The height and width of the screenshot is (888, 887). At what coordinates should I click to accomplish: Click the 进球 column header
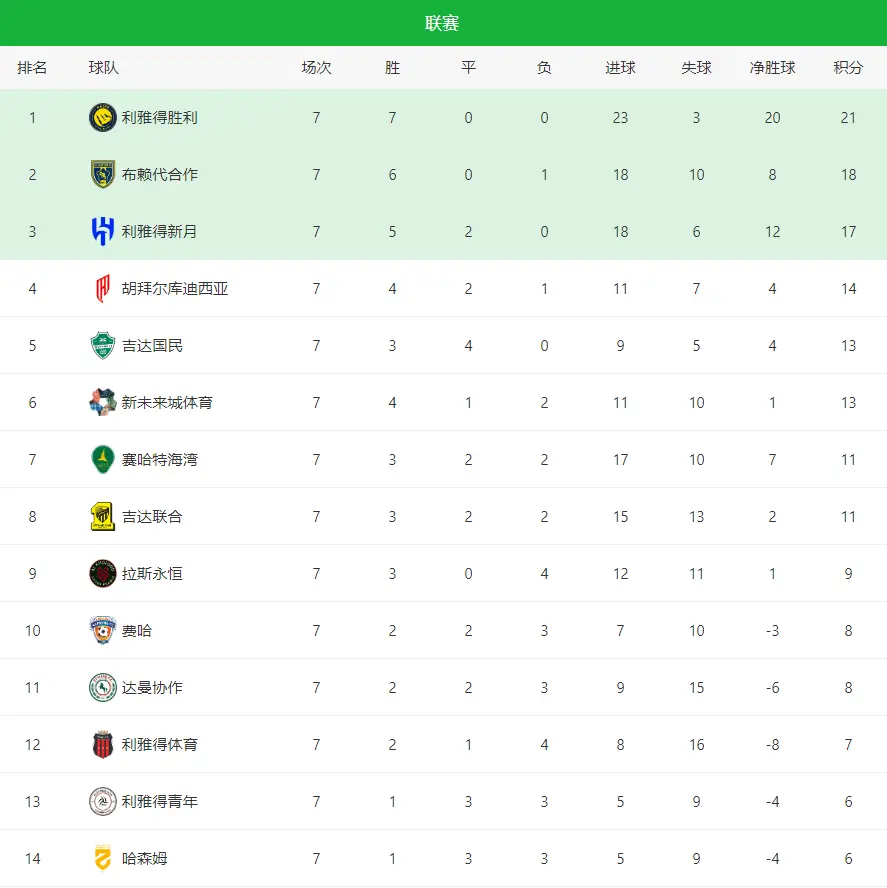point(620,68)
